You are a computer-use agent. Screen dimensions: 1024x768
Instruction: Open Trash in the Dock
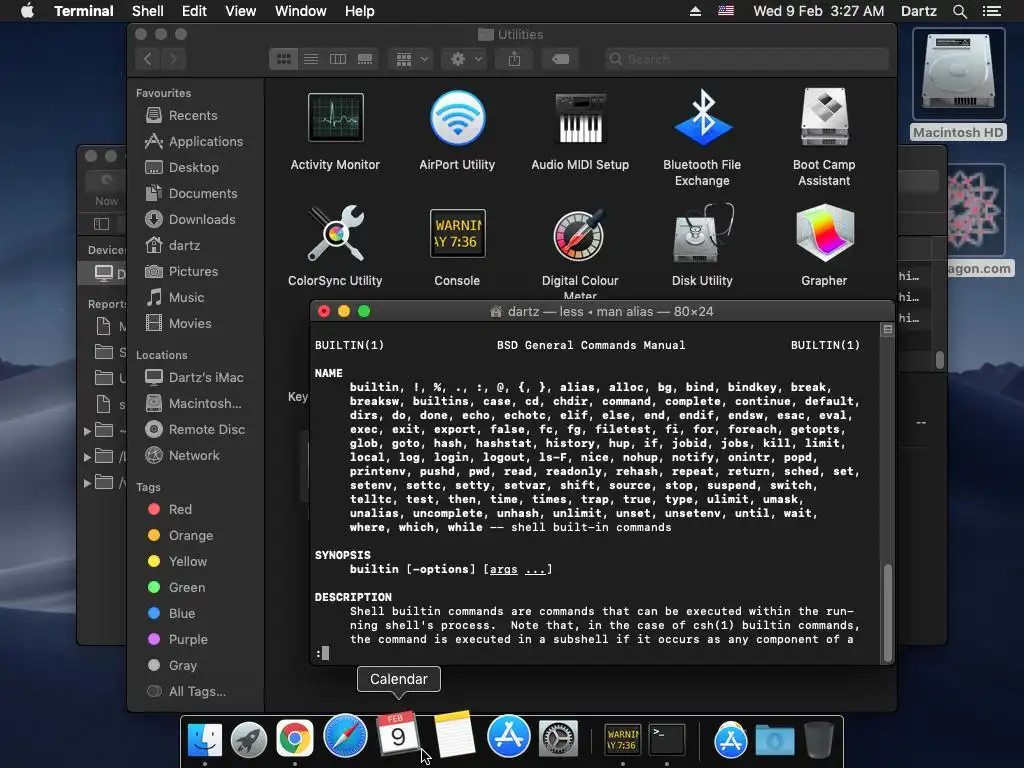click(x=818, y=739)
